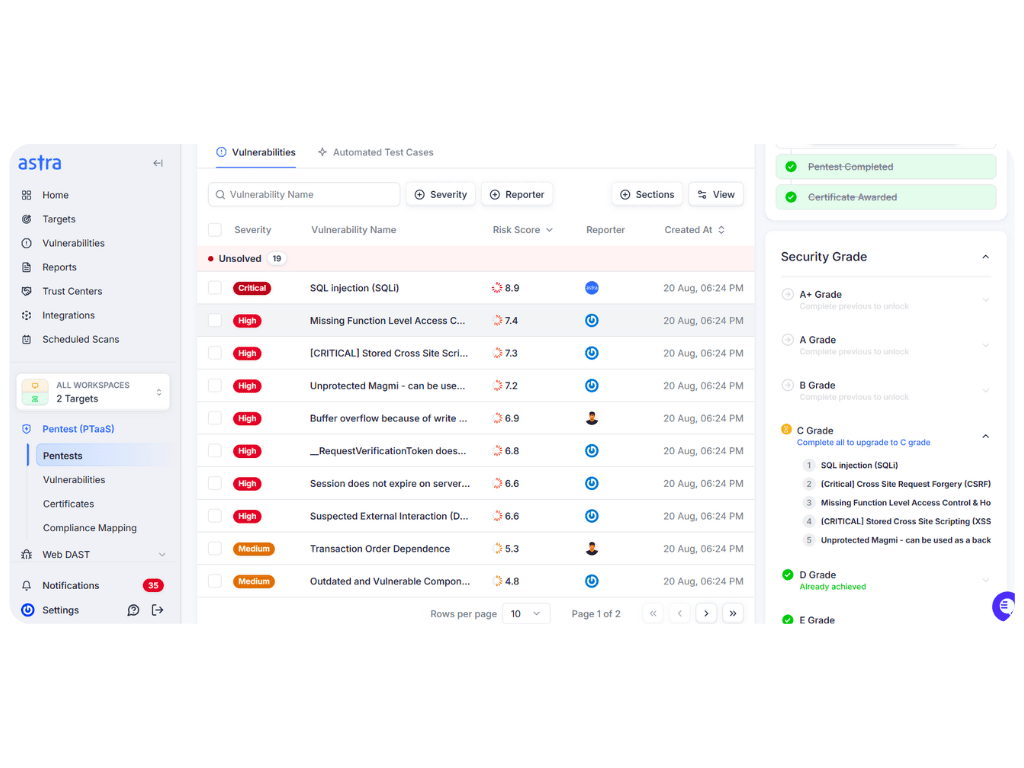Screen dimensions: 1024x768
Task: Open the Home icon in the sidebar
Action: [x=27, y=195]
